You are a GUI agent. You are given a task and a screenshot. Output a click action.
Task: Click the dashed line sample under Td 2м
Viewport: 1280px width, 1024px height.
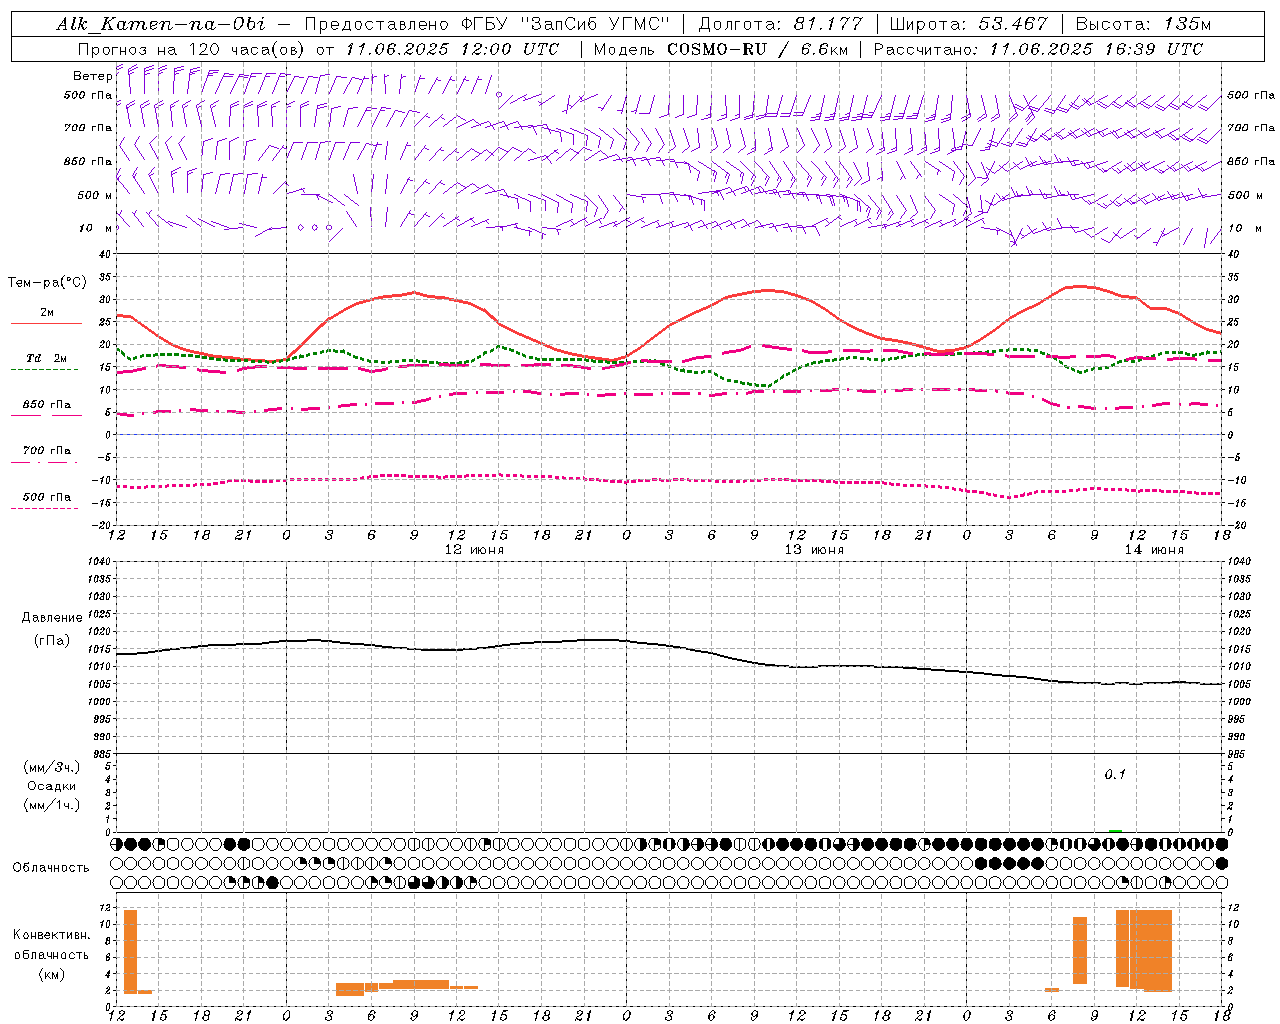point(44,369)
